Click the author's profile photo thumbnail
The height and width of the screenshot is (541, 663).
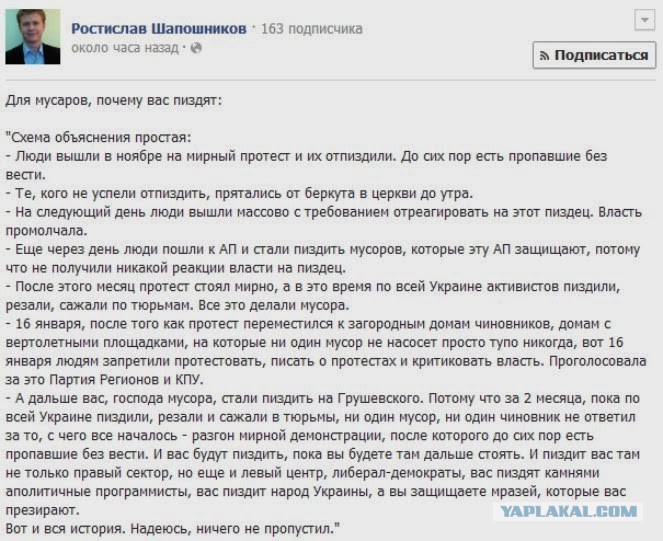click(33, 36)
